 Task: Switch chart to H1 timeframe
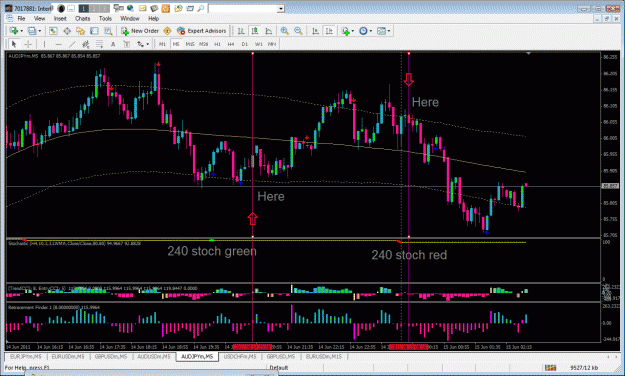pos(217,44)
